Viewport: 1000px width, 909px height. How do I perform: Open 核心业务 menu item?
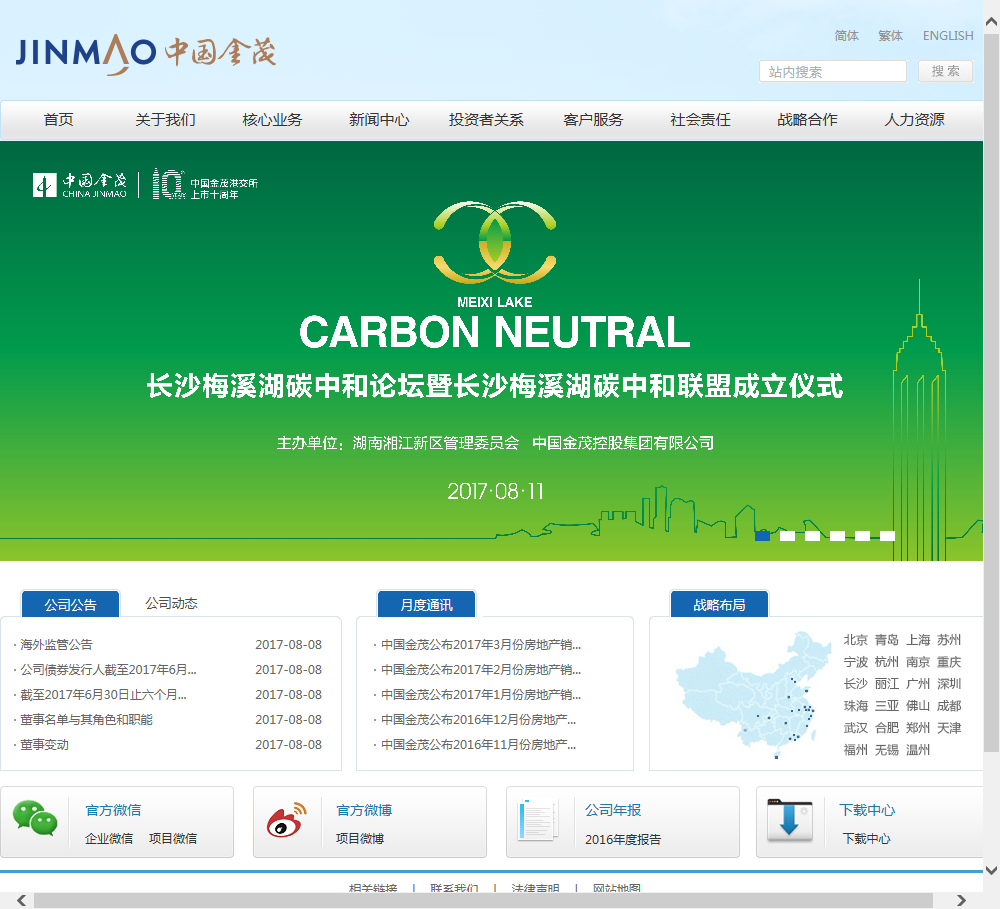click(x=272, y=120)
